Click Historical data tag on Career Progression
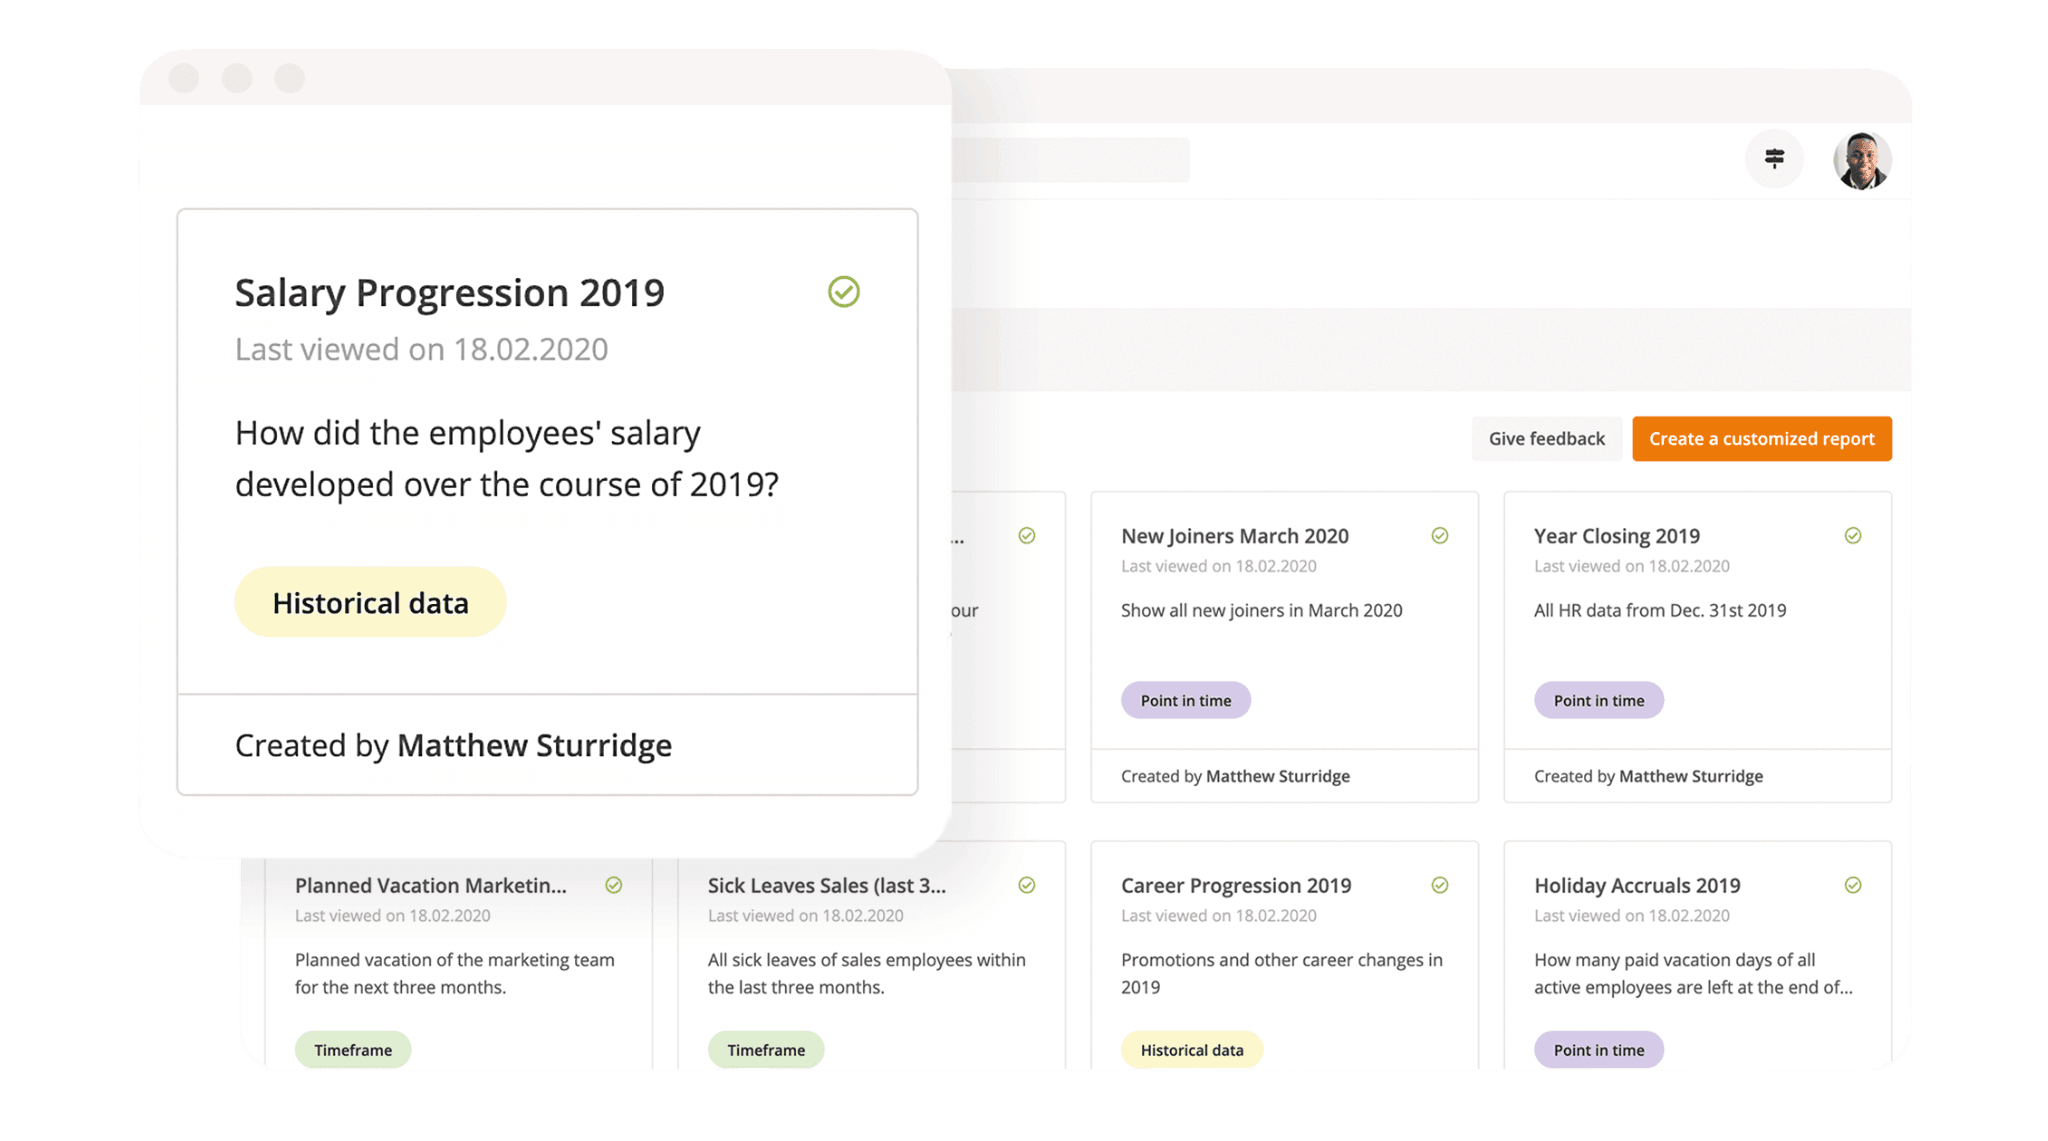 pos(1191,1050)
